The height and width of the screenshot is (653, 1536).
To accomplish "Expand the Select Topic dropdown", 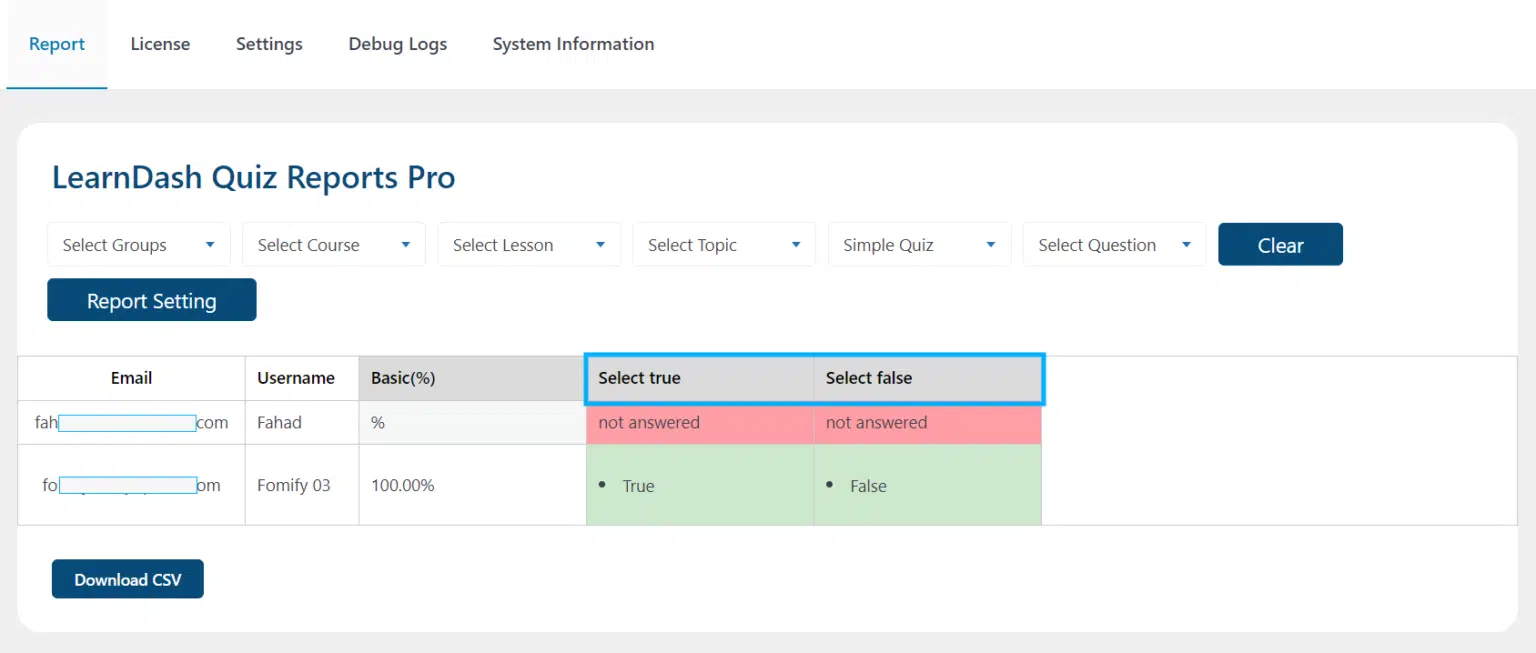I will pos(724,245).
